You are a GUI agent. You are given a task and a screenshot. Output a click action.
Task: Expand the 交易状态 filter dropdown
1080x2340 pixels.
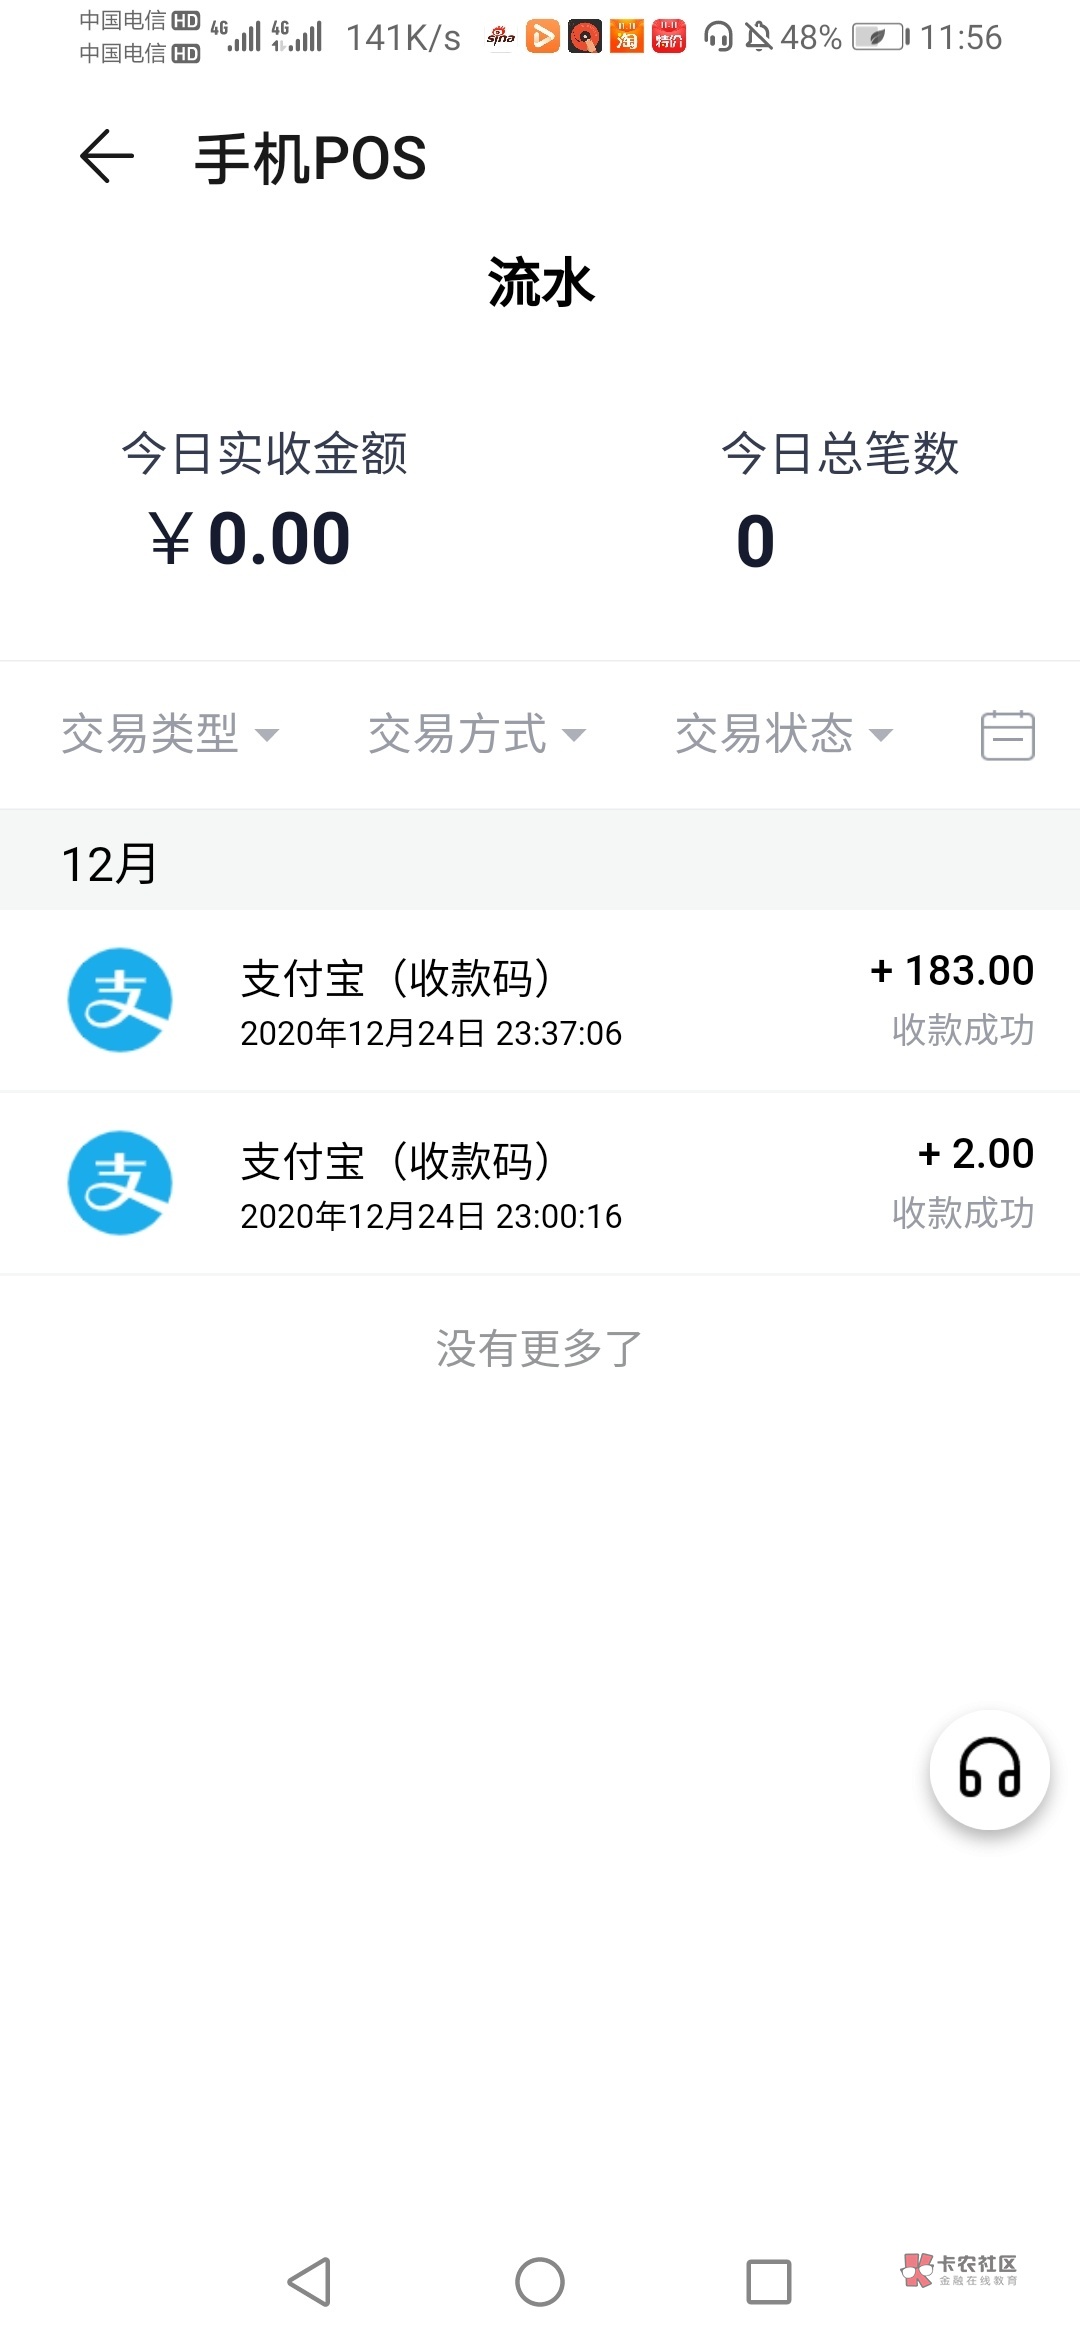(x=783, y=735)
